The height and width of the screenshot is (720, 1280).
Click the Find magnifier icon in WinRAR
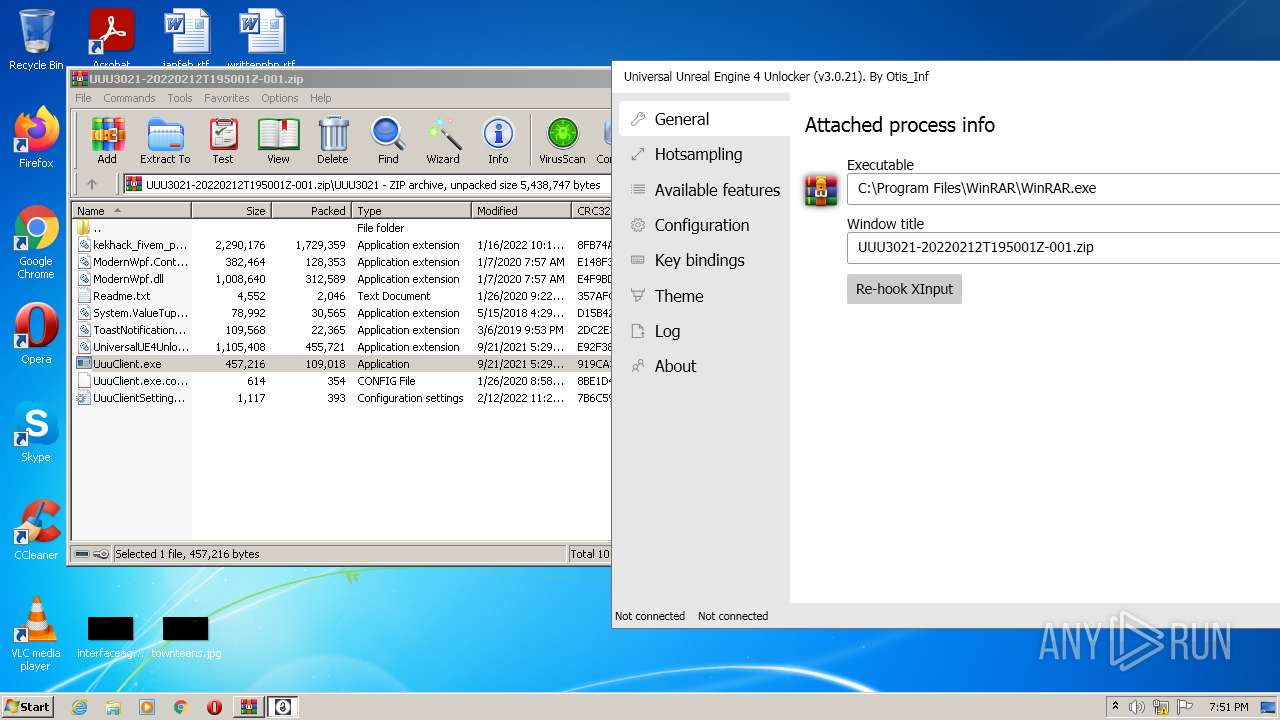388,140
